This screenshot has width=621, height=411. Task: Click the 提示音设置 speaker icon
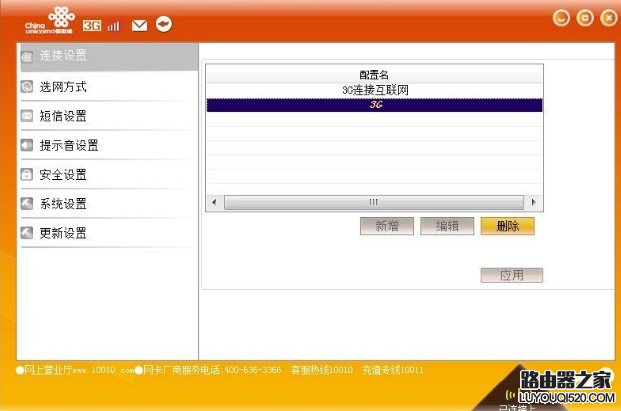click(x=27, y=145)
